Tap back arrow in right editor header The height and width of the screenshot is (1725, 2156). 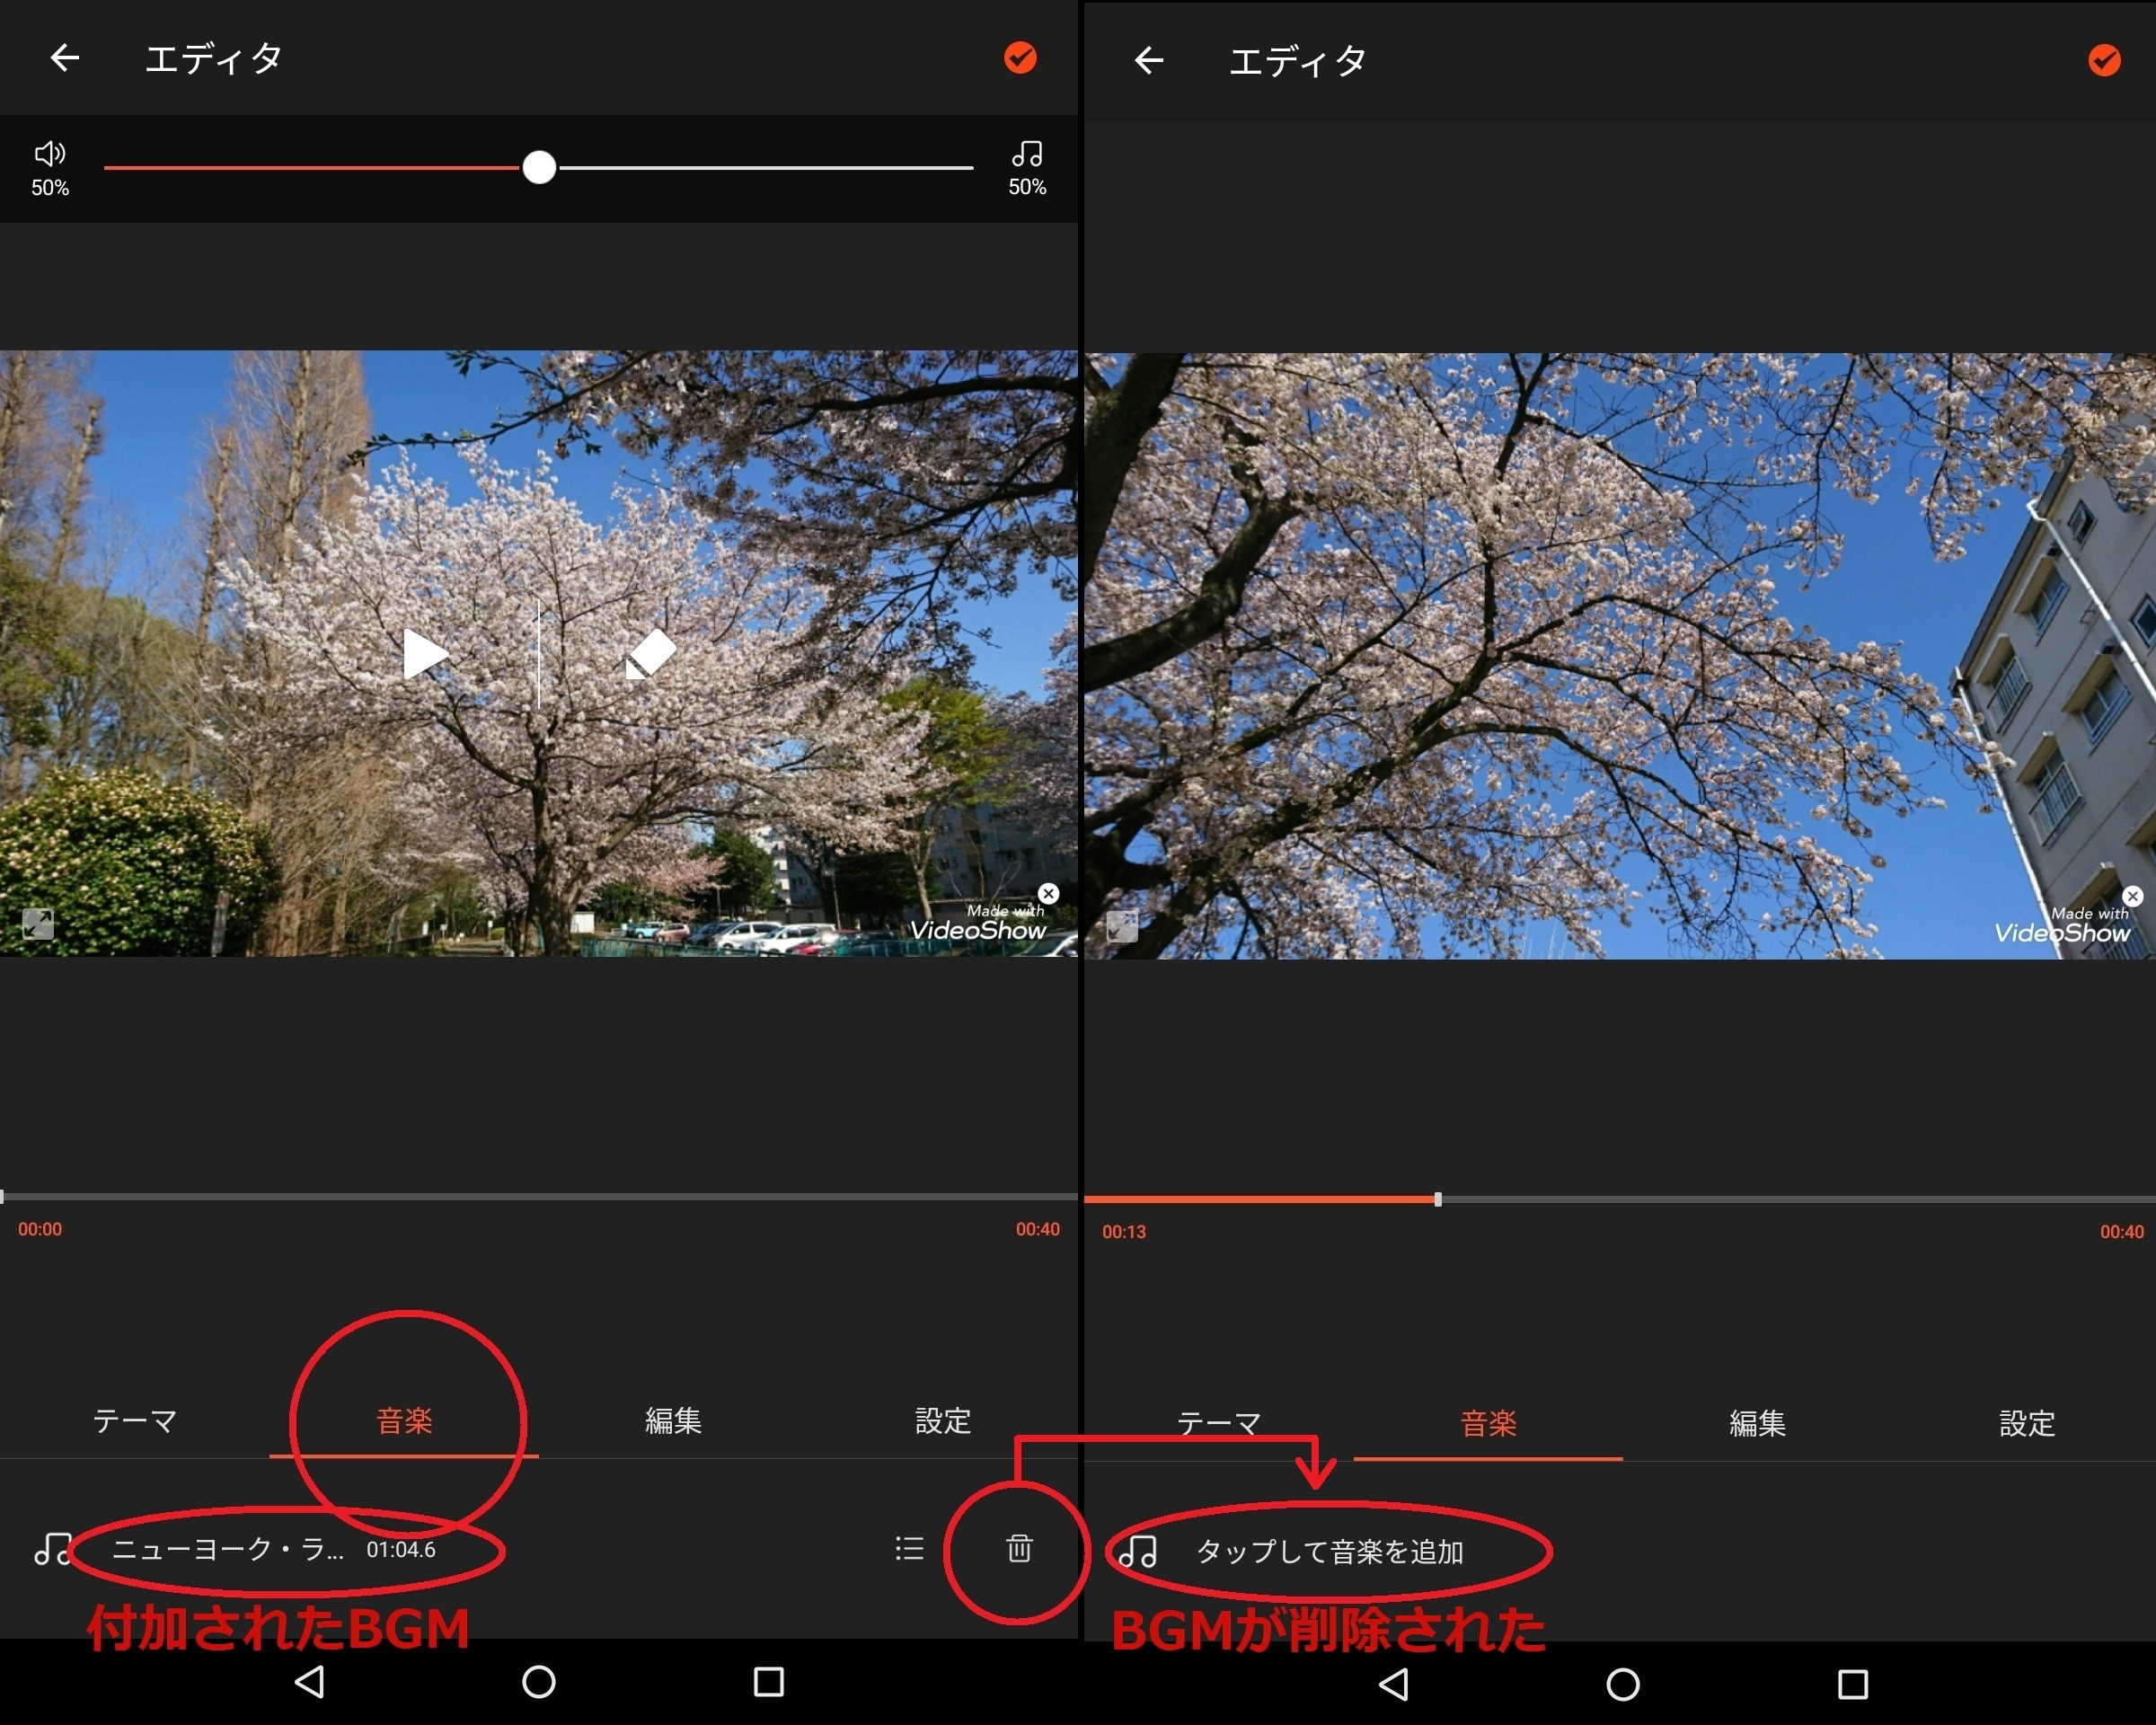tap(1149, 61)
